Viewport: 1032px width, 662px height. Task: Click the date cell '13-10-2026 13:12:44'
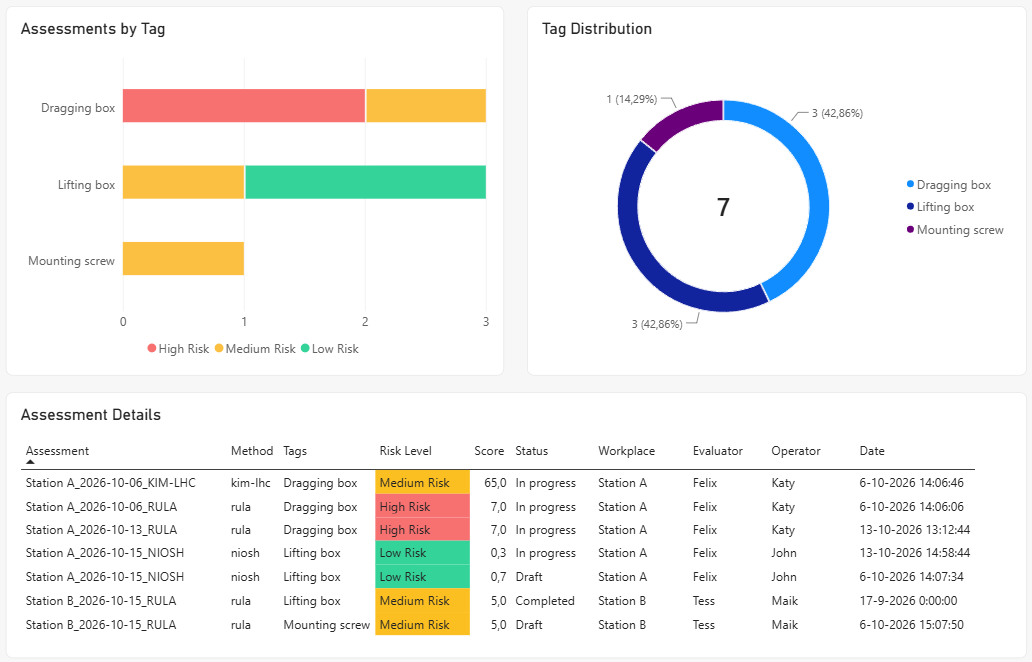click(915, 530)
